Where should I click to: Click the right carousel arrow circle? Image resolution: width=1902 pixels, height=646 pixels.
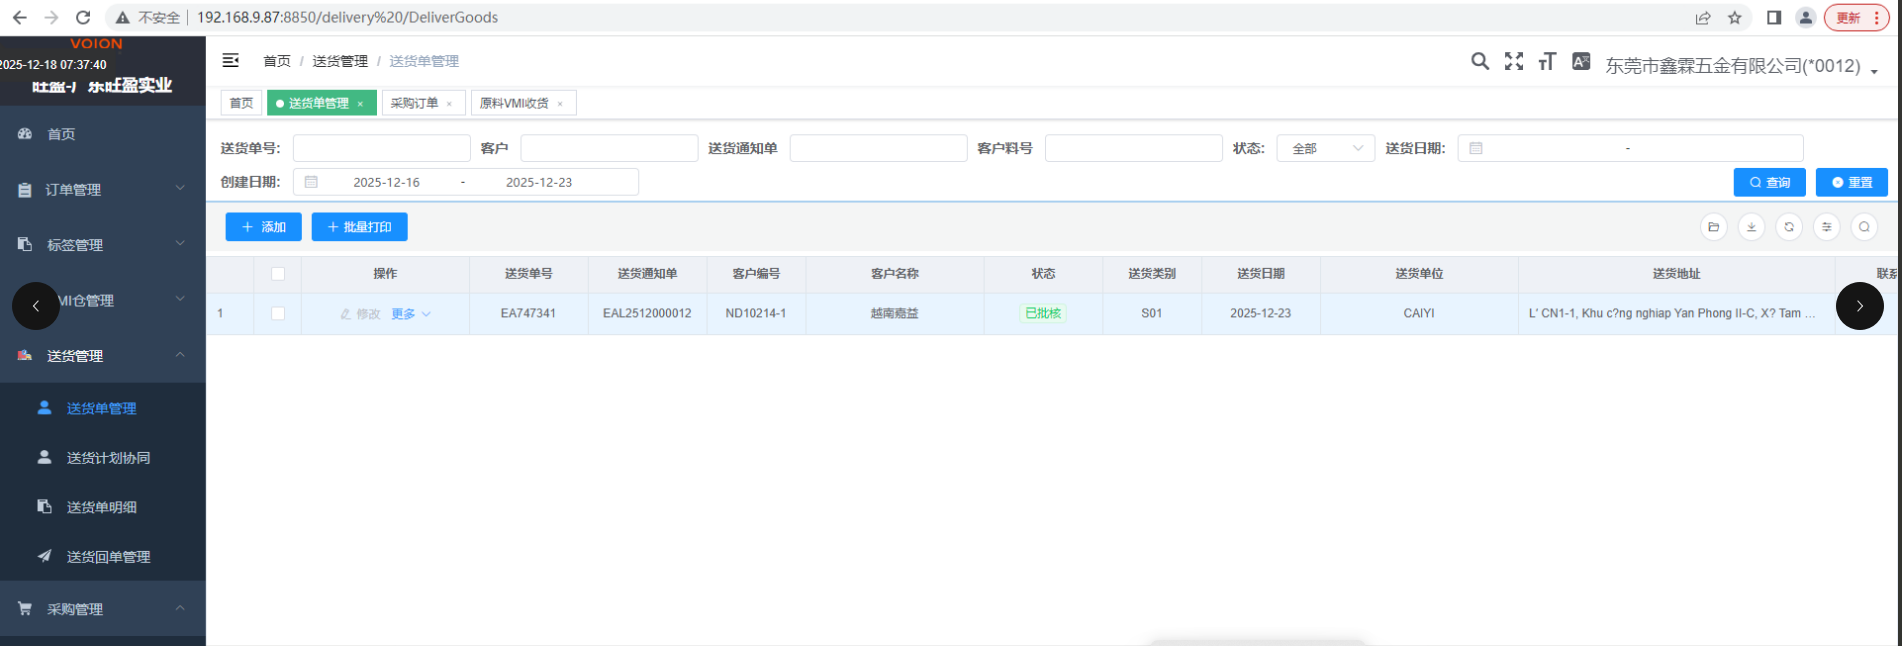click(1860, 306)
